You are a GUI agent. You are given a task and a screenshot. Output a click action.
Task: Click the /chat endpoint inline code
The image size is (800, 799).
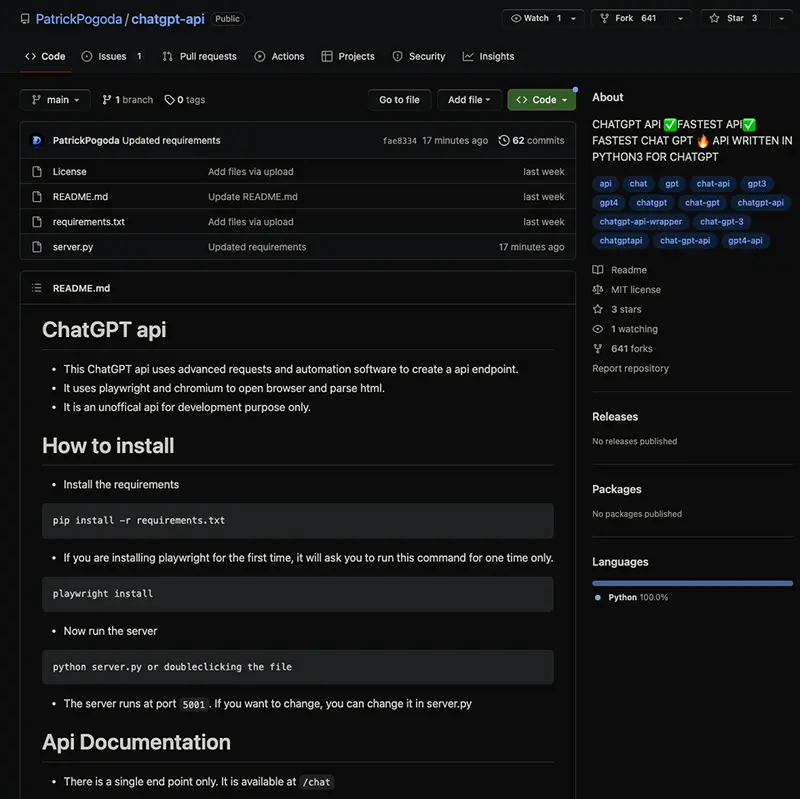(x=316, y=782)
